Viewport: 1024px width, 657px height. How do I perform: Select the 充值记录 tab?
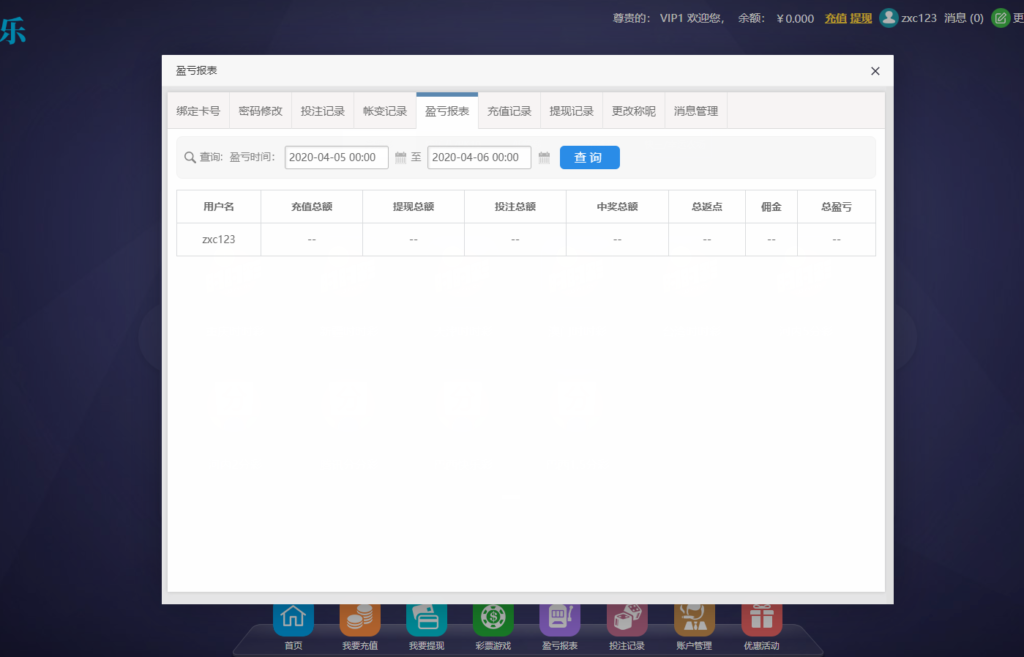(509, 111)
